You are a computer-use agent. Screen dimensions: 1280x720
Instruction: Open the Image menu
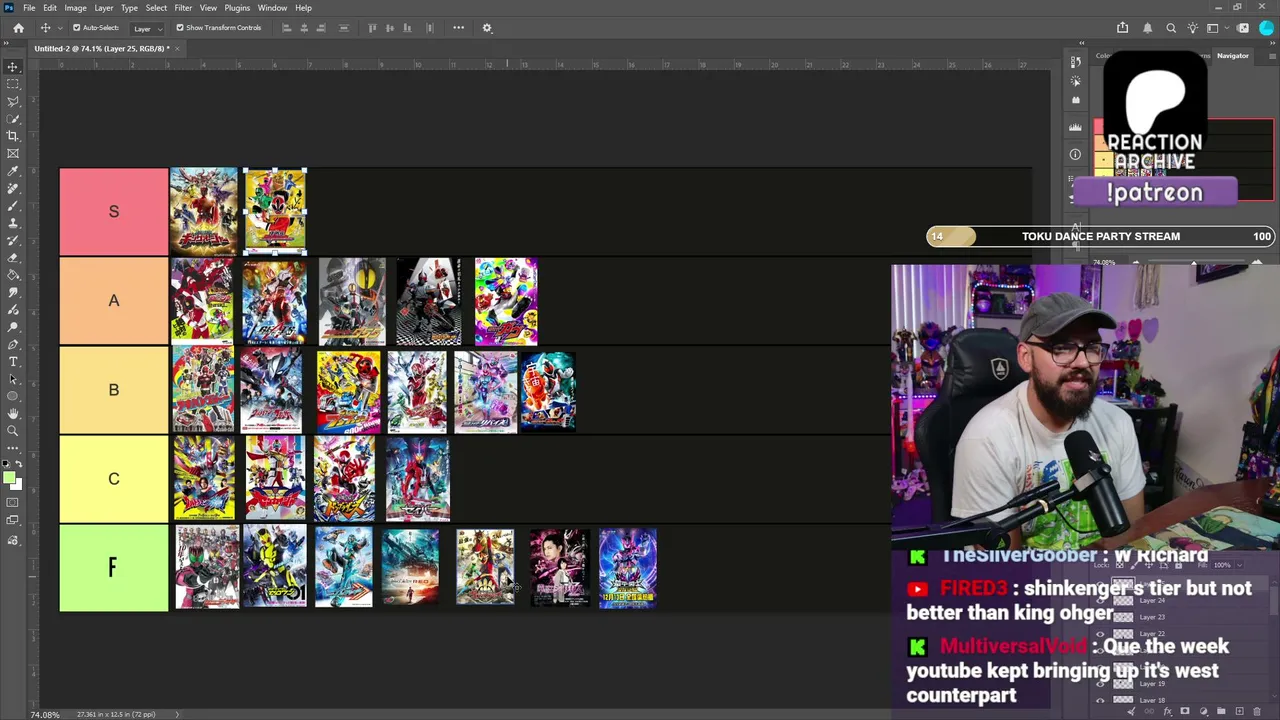coord(75,8)
